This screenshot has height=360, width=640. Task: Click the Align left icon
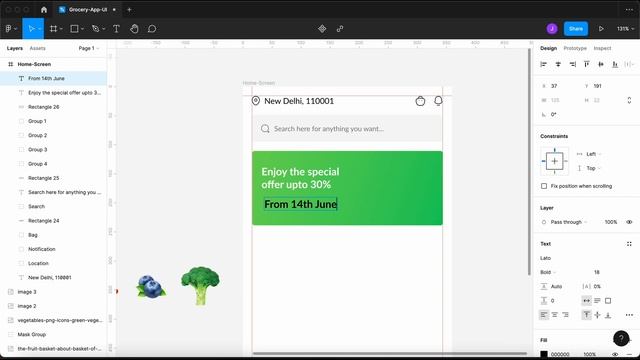pos(544,64)
